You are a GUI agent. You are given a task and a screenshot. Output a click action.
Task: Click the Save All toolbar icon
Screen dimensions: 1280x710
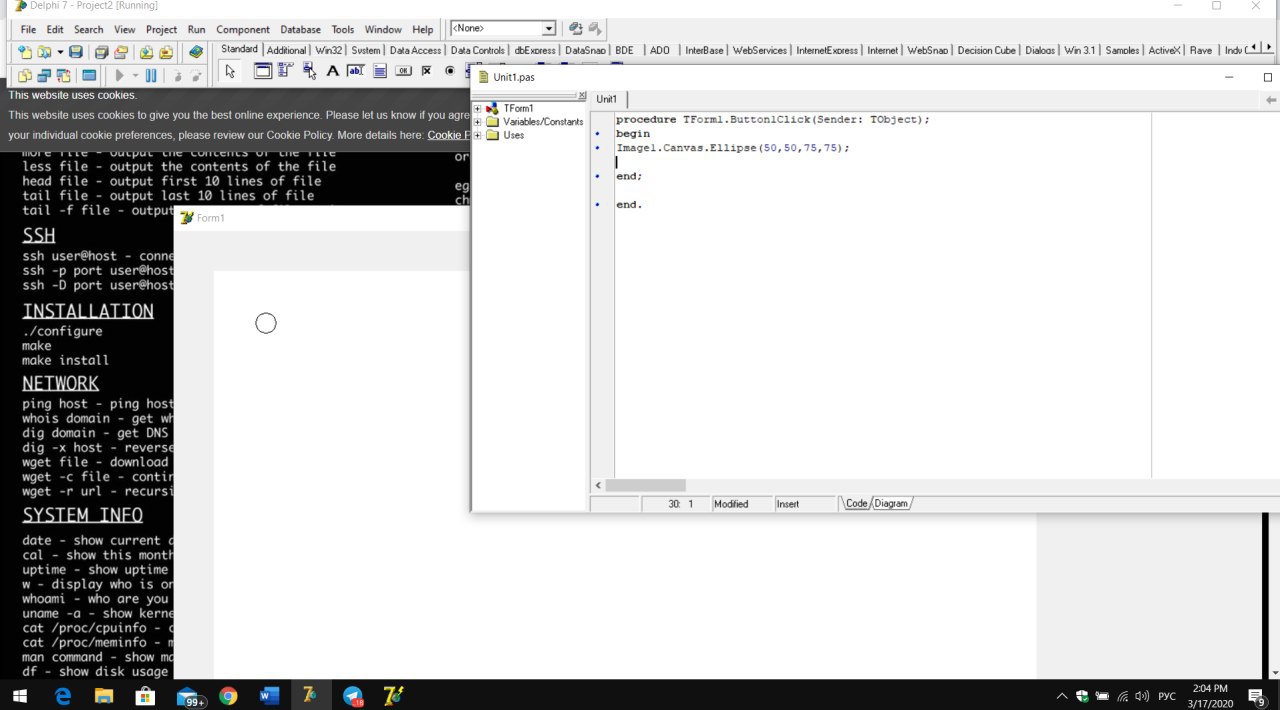pos(101,52)
